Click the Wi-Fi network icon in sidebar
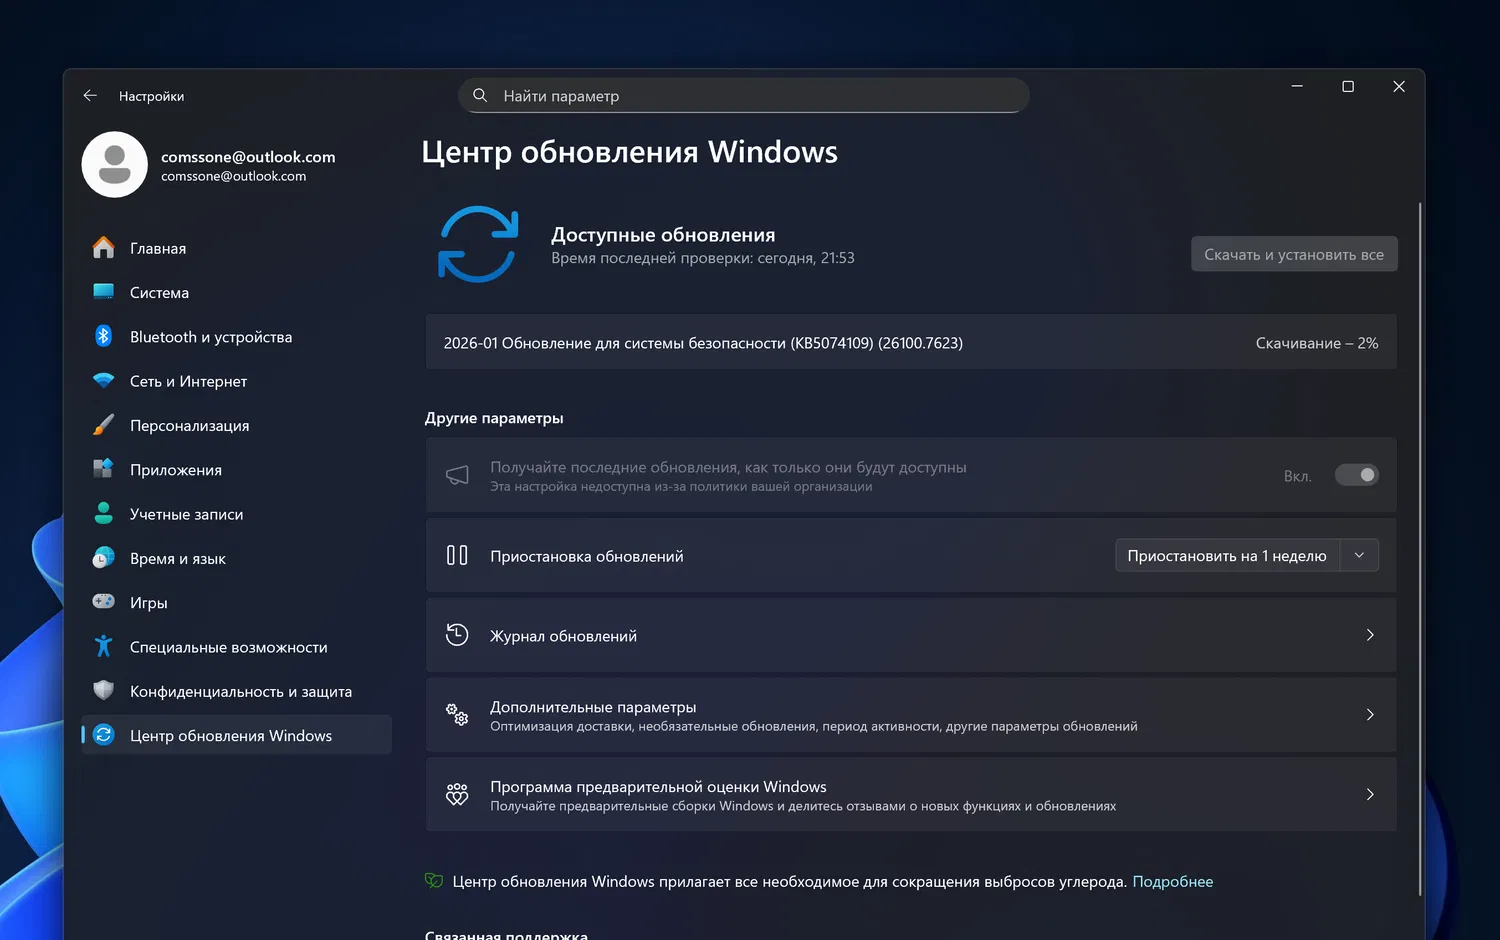 click(103, 381)
